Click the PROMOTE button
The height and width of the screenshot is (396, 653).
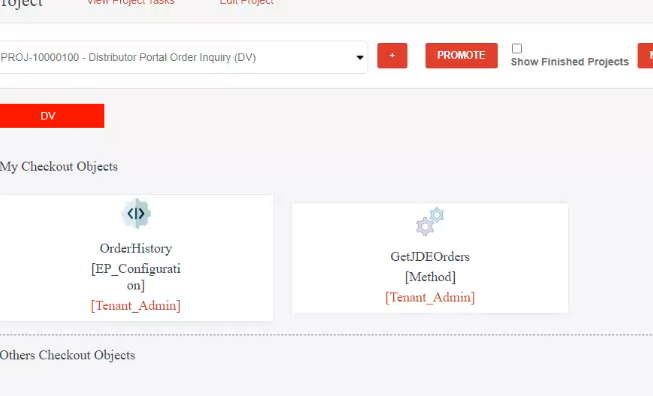[x=461, y=55]
